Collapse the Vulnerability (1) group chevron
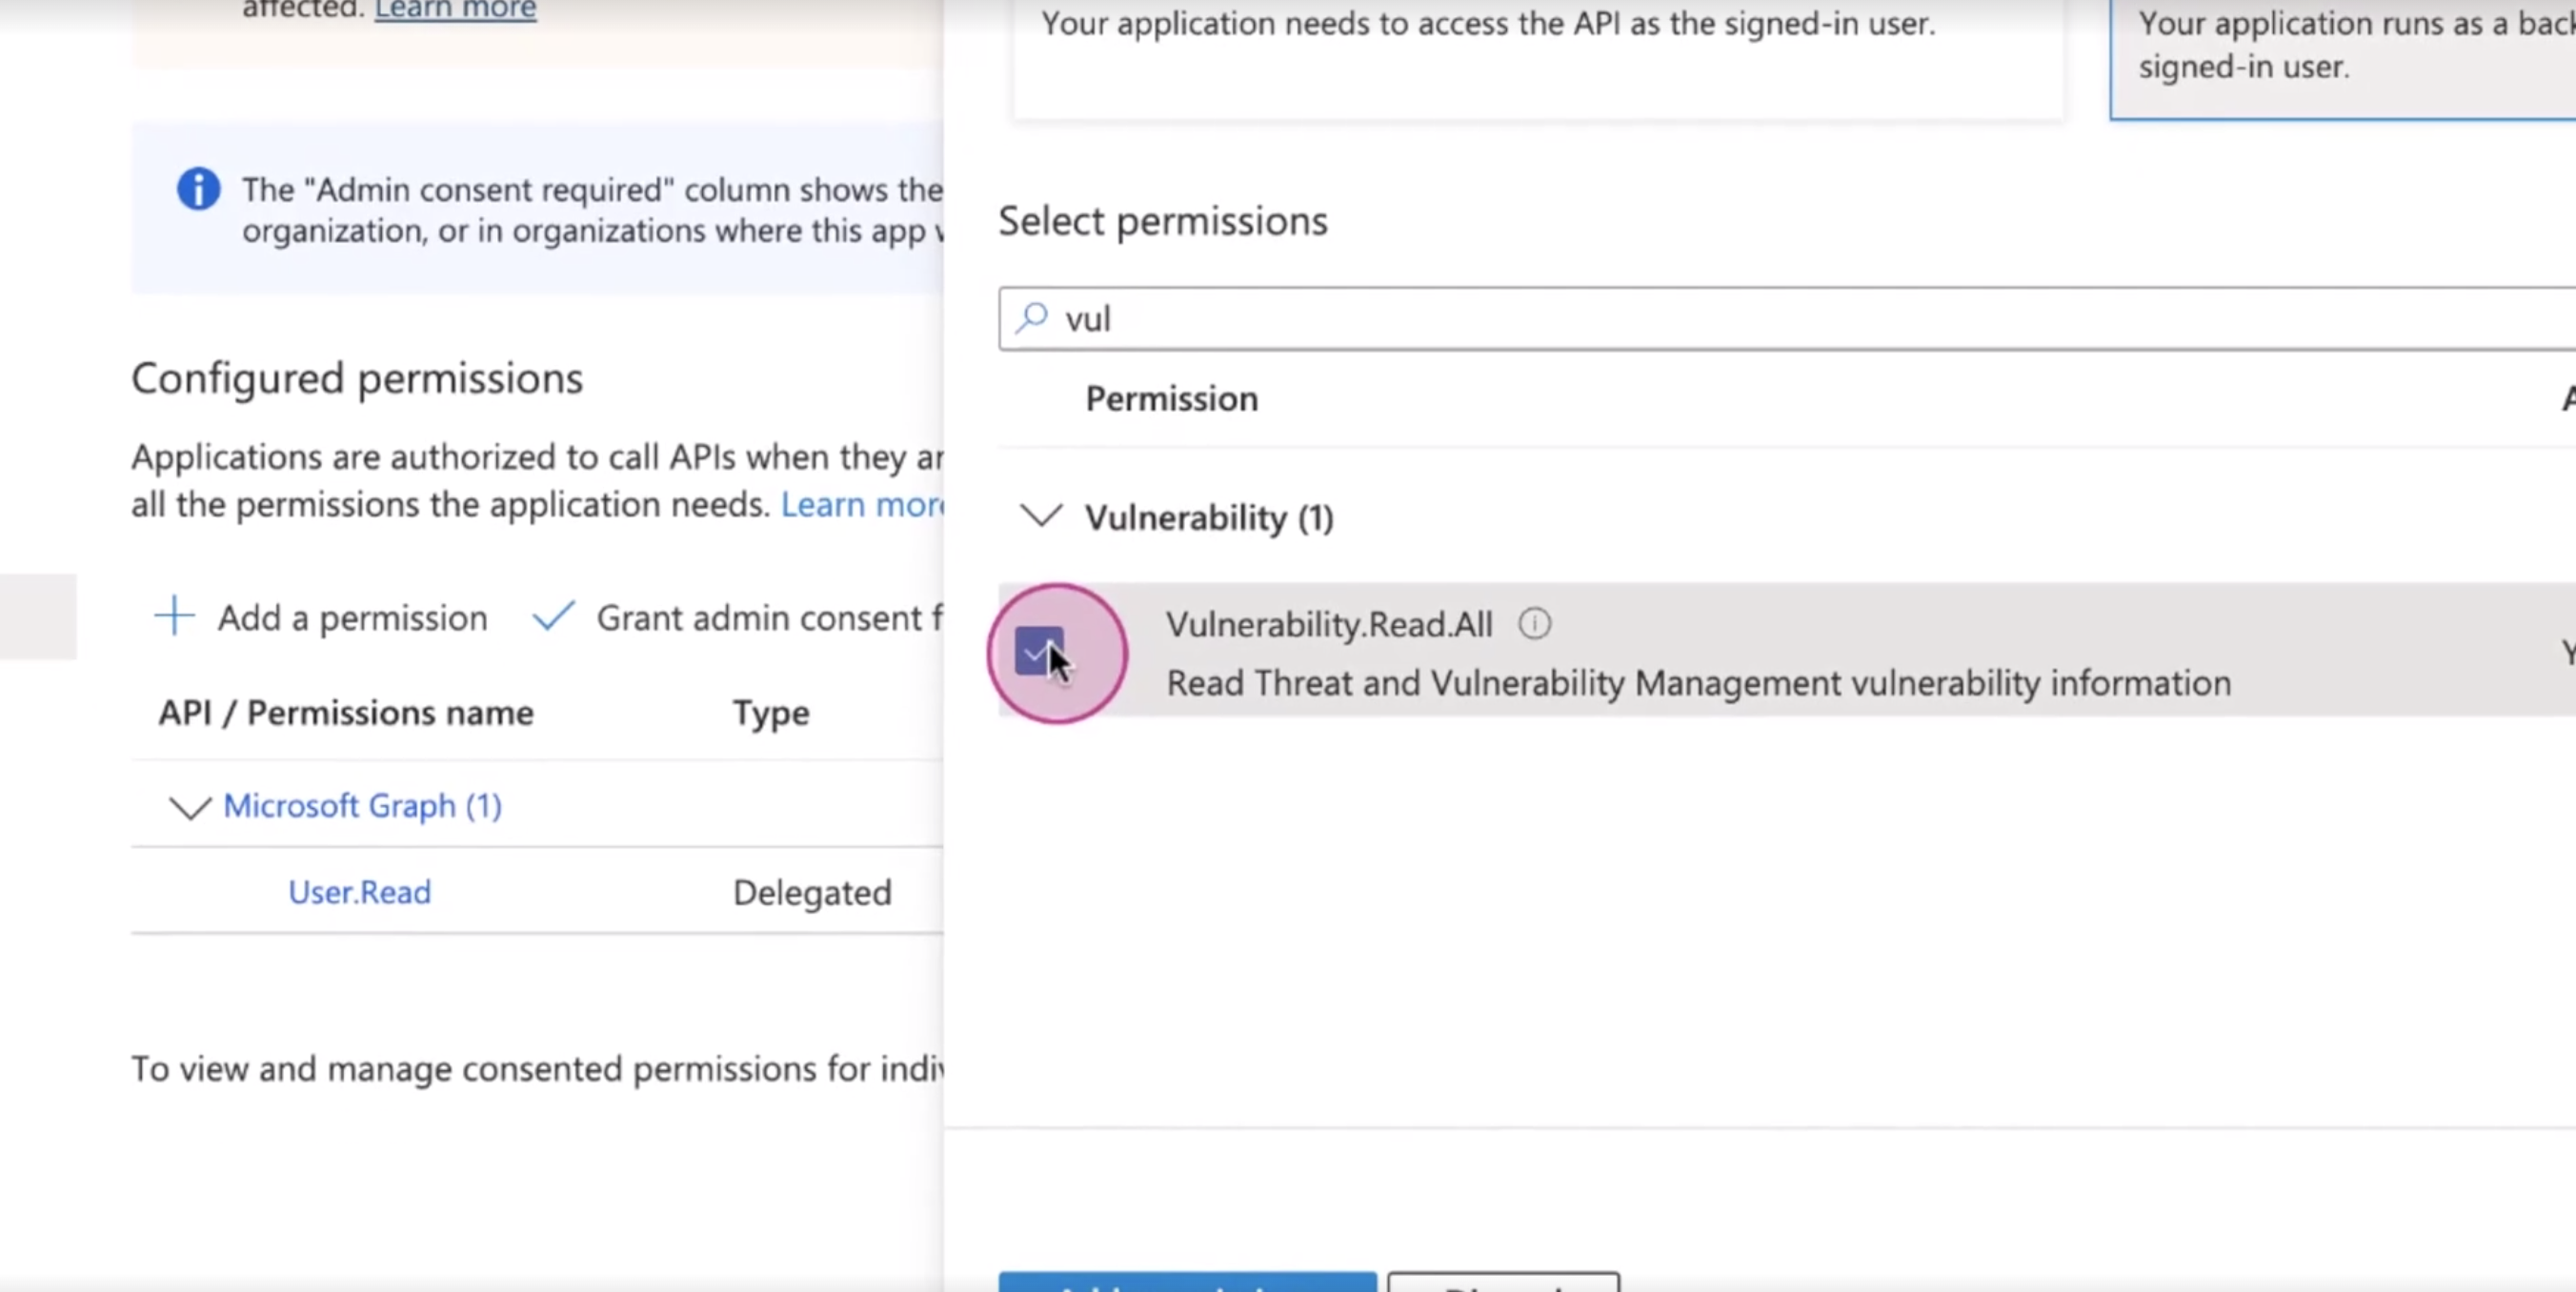 click(x=1040, y=516)
